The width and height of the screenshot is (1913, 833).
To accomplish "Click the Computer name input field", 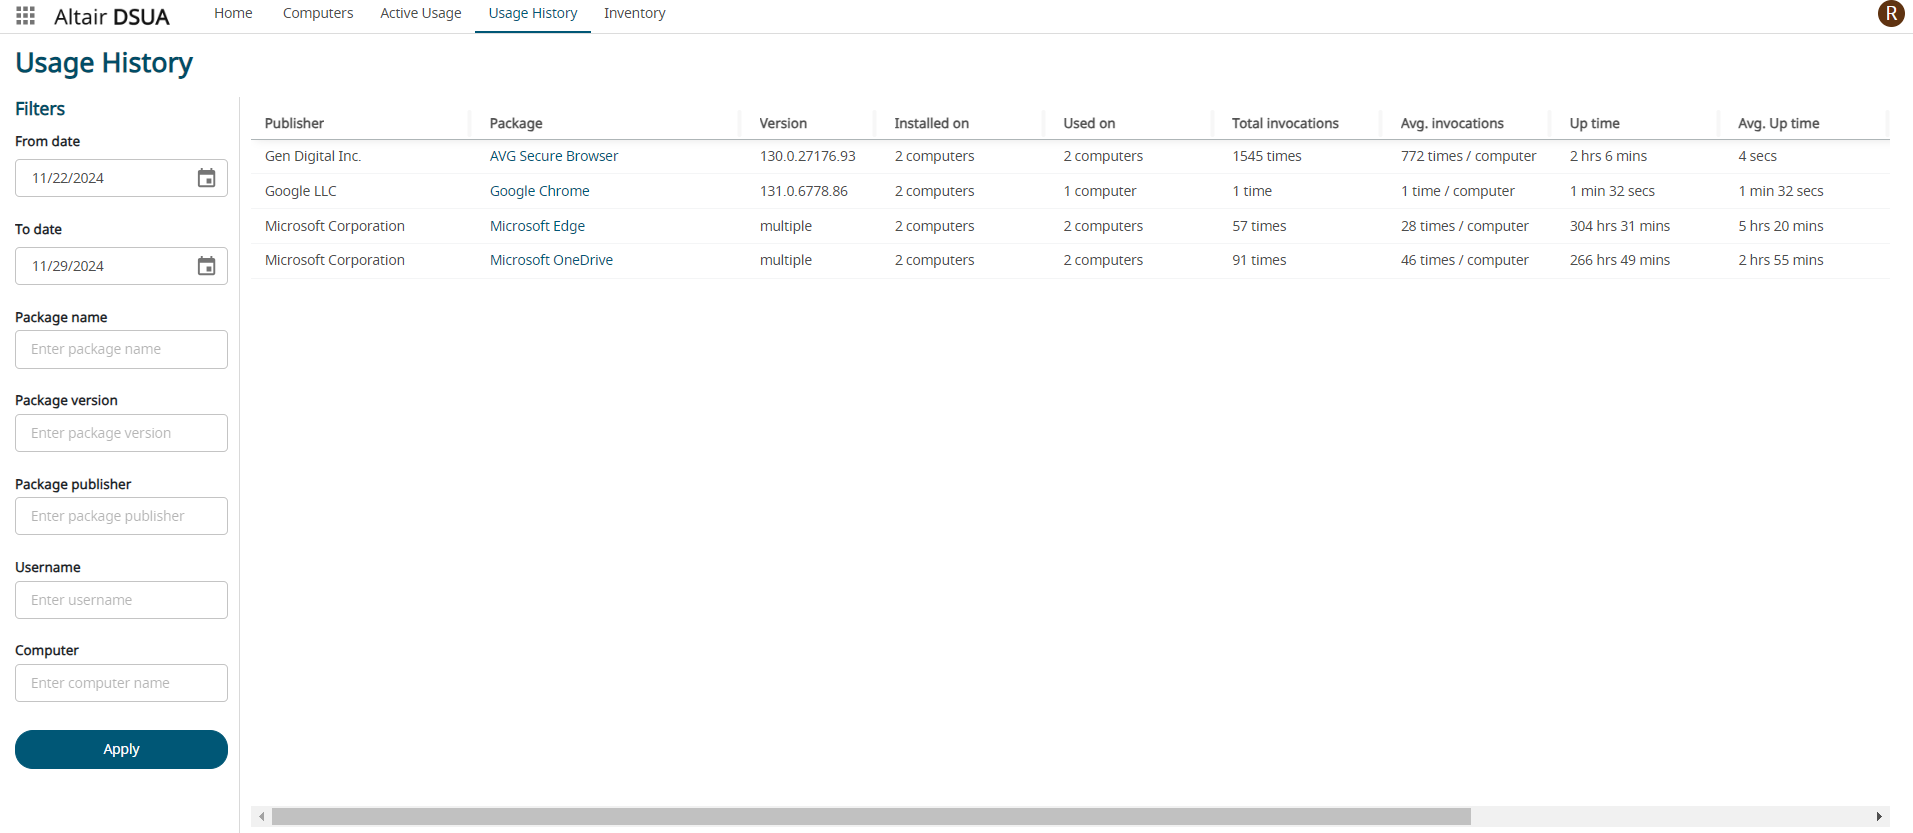I will tap(121, 684).
